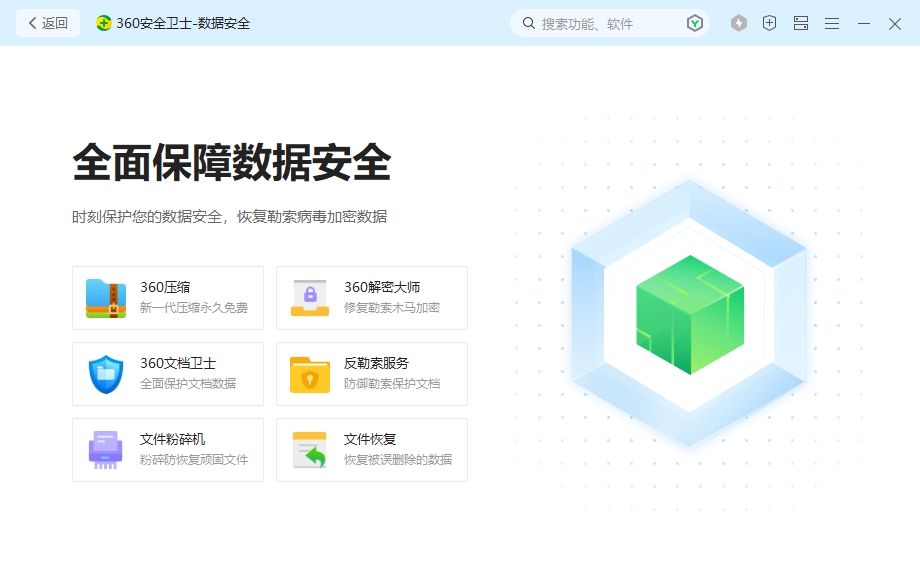Click the green Y hexagon in search box

pyautogui.click(x=695, y=23)
